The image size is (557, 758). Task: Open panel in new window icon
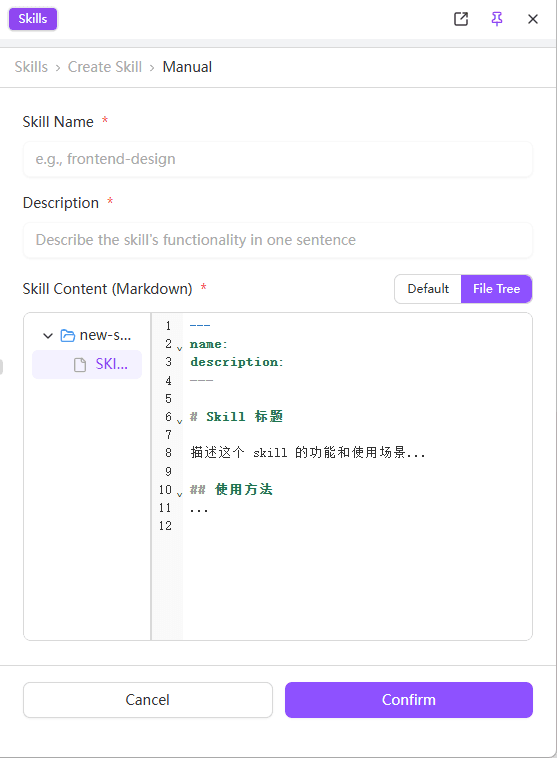tap(461, 19)
